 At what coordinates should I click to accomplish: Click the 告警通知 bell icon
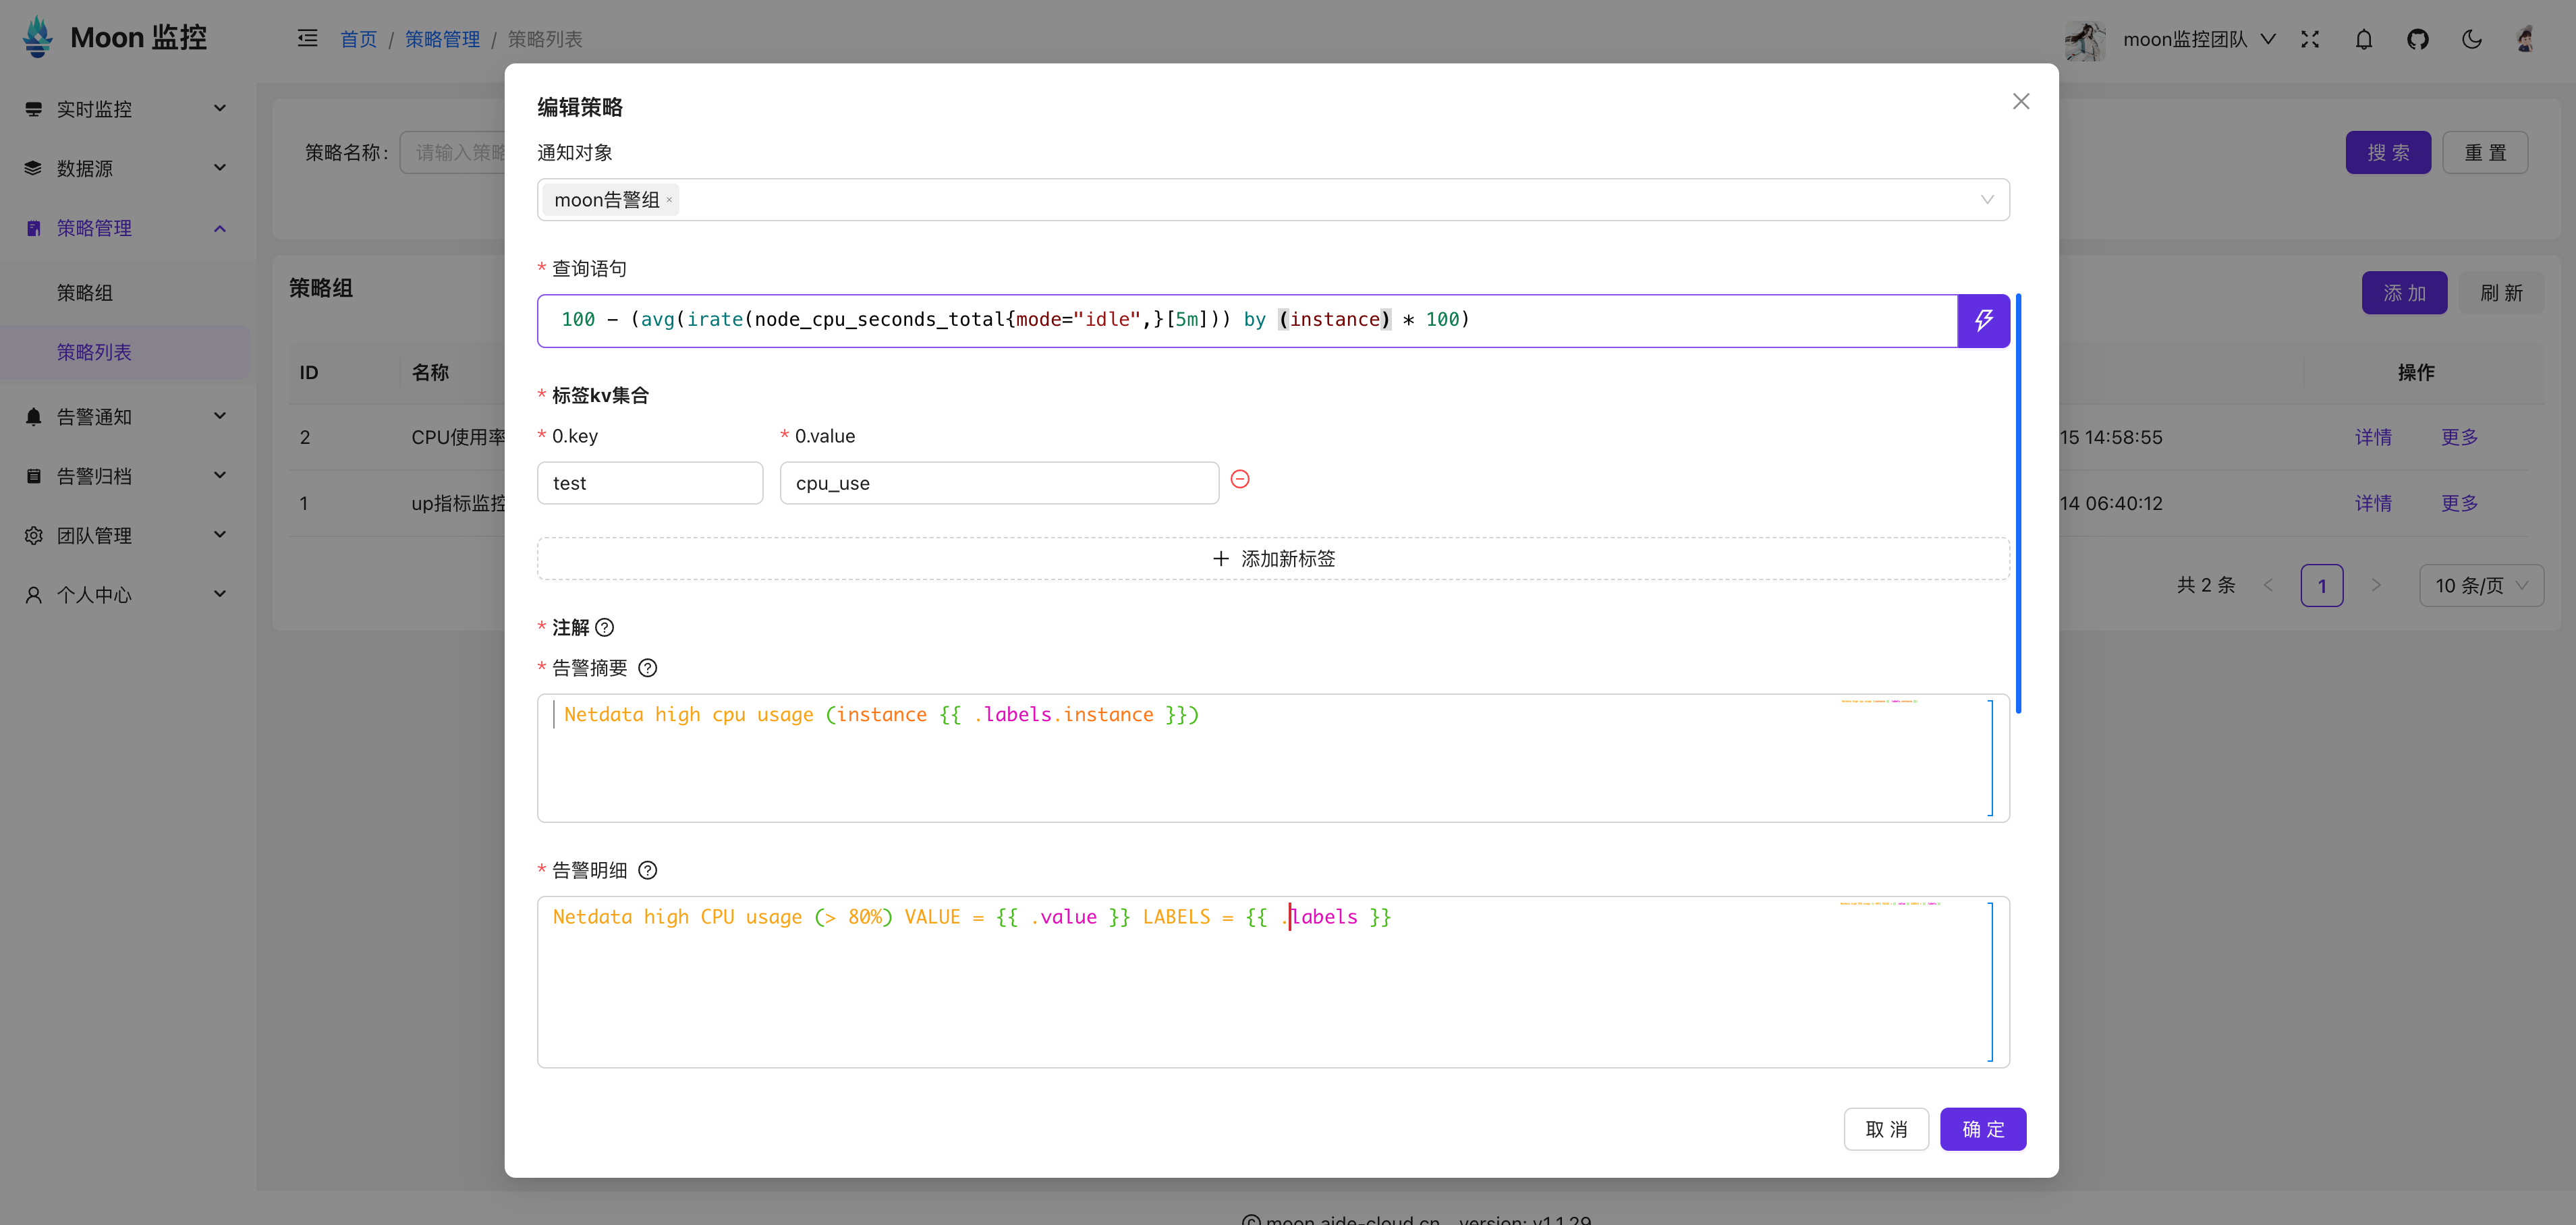pos(34,416)
